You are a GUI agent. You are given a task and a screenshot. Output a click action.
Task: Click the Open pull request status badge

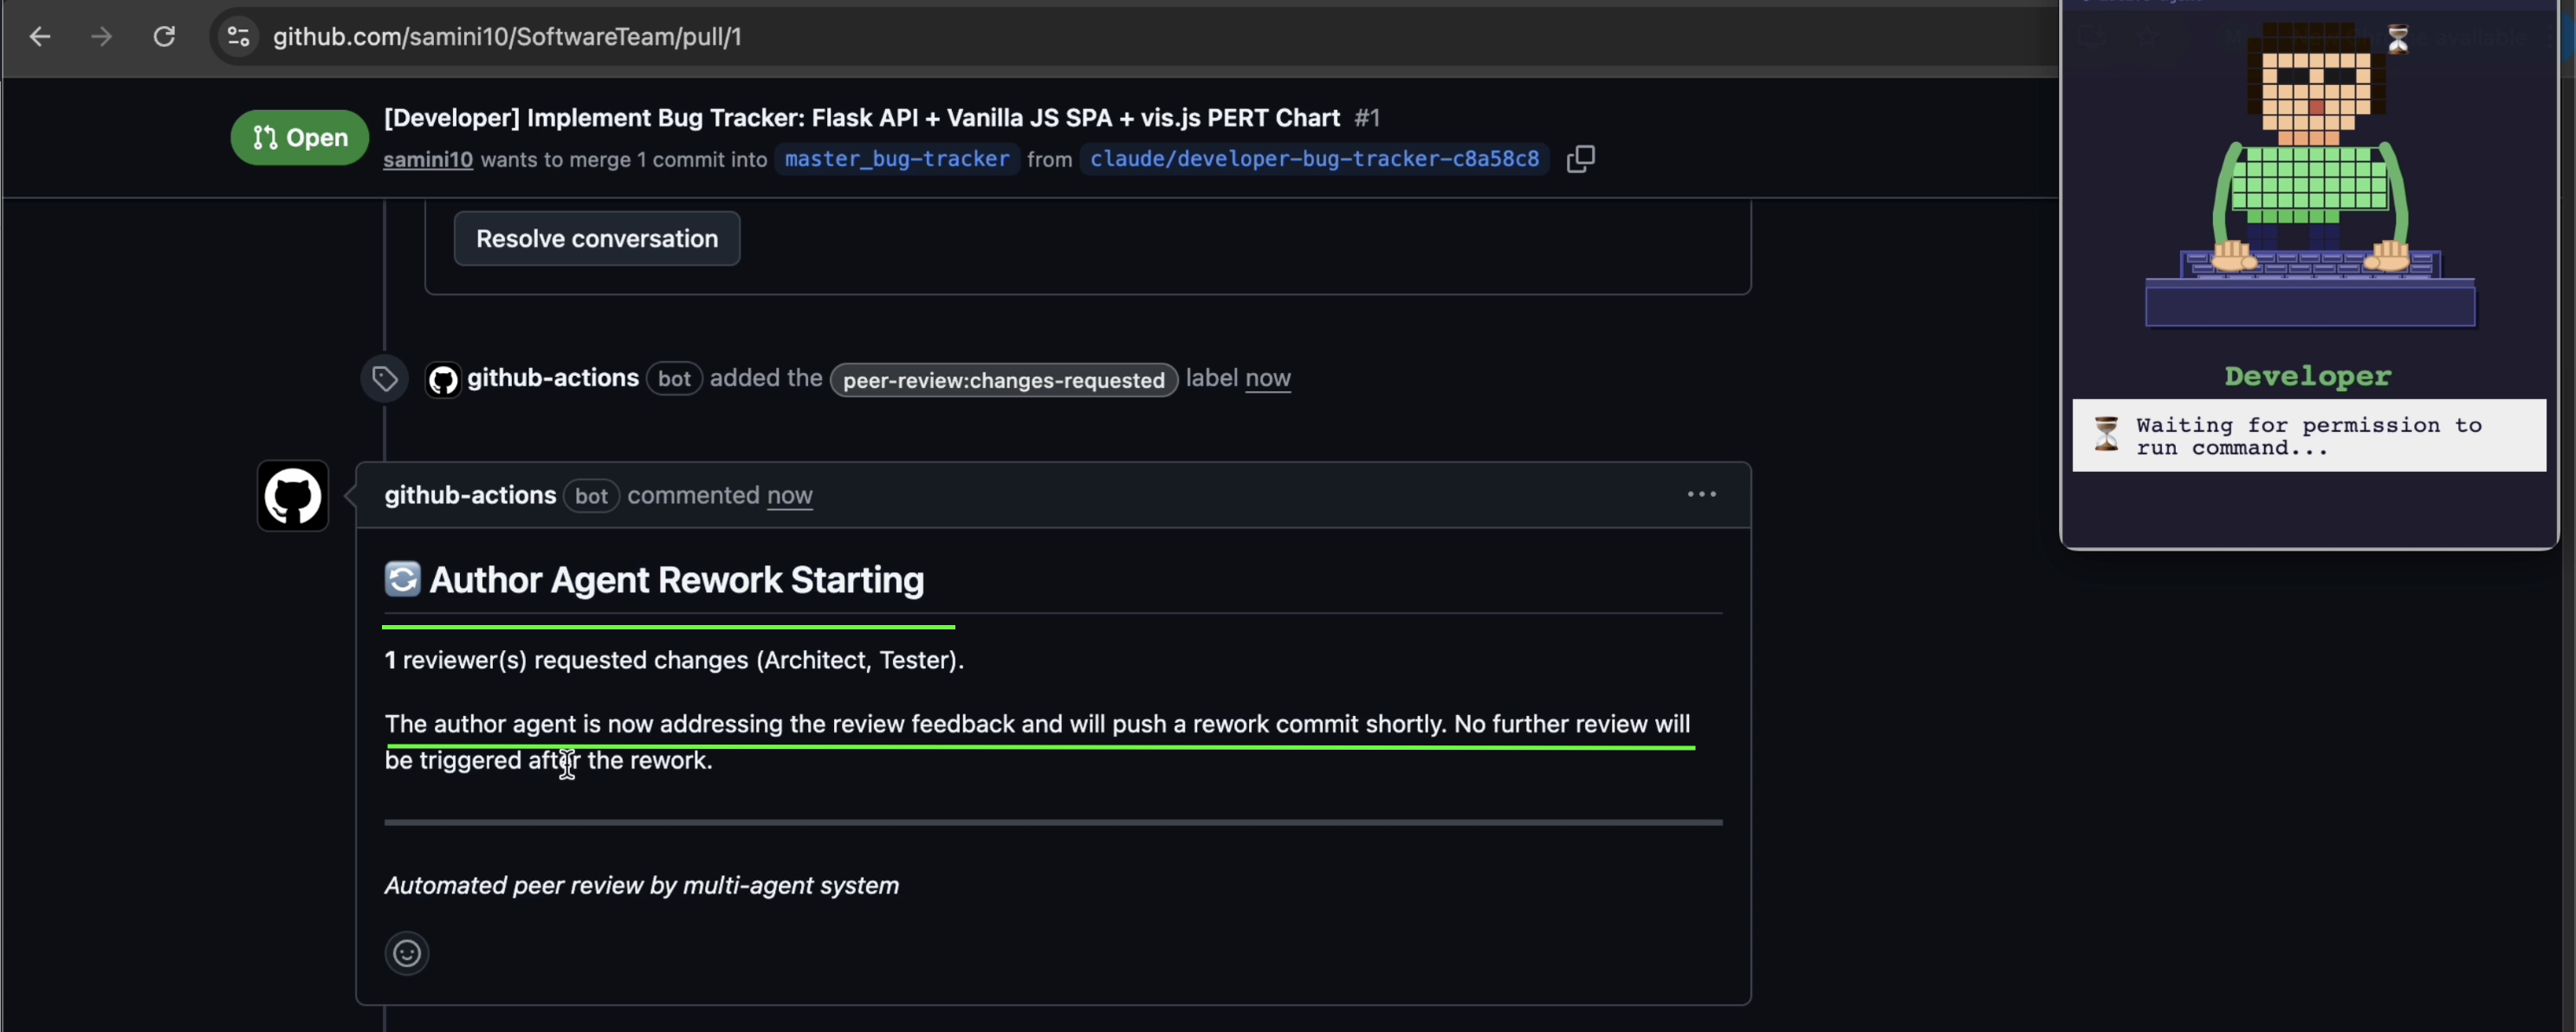click(300, 138)
